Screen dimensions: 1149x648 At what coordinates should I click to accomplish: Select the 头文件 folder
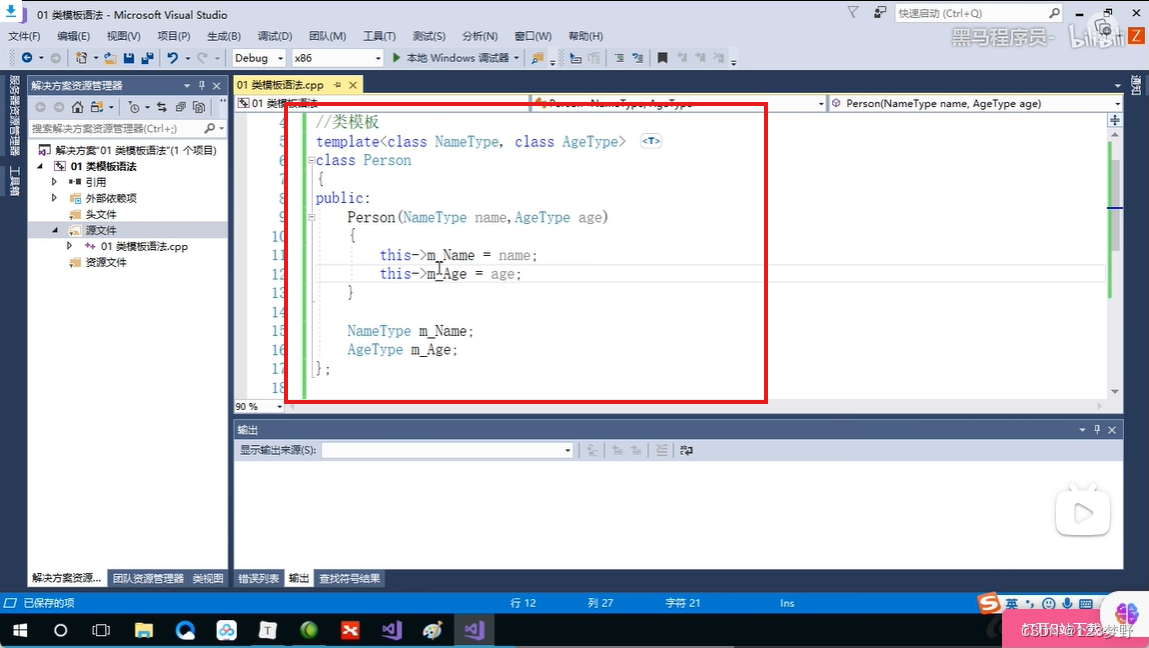coord(101,214)
